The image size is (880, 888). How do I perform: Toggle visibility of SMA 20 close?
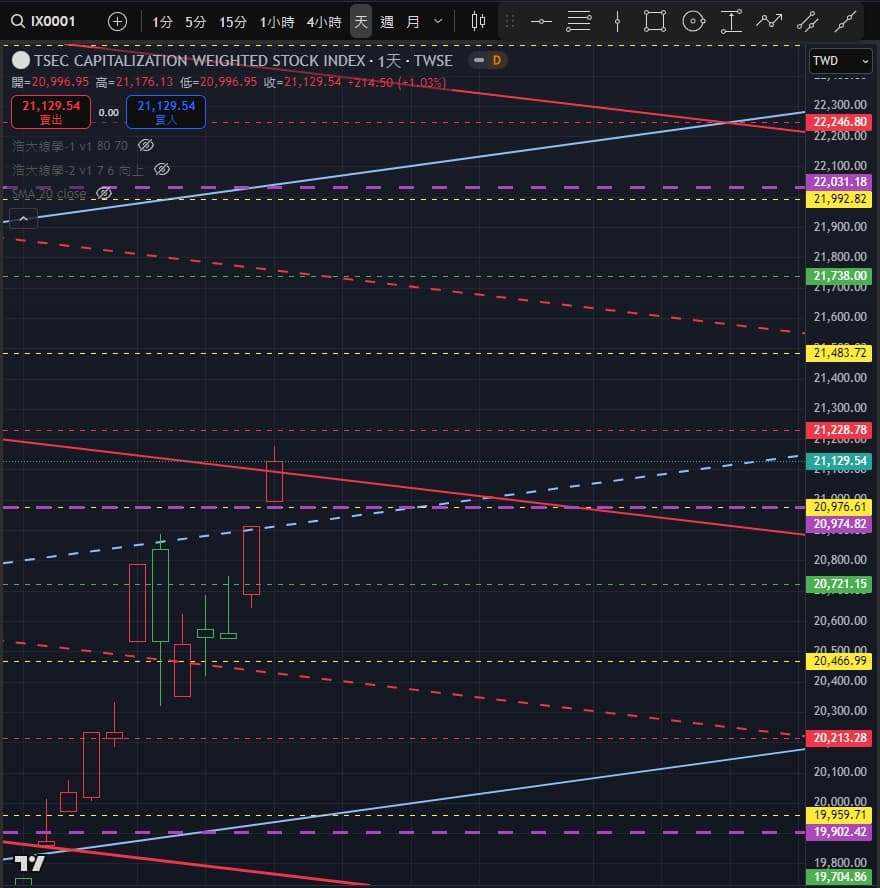104,193
